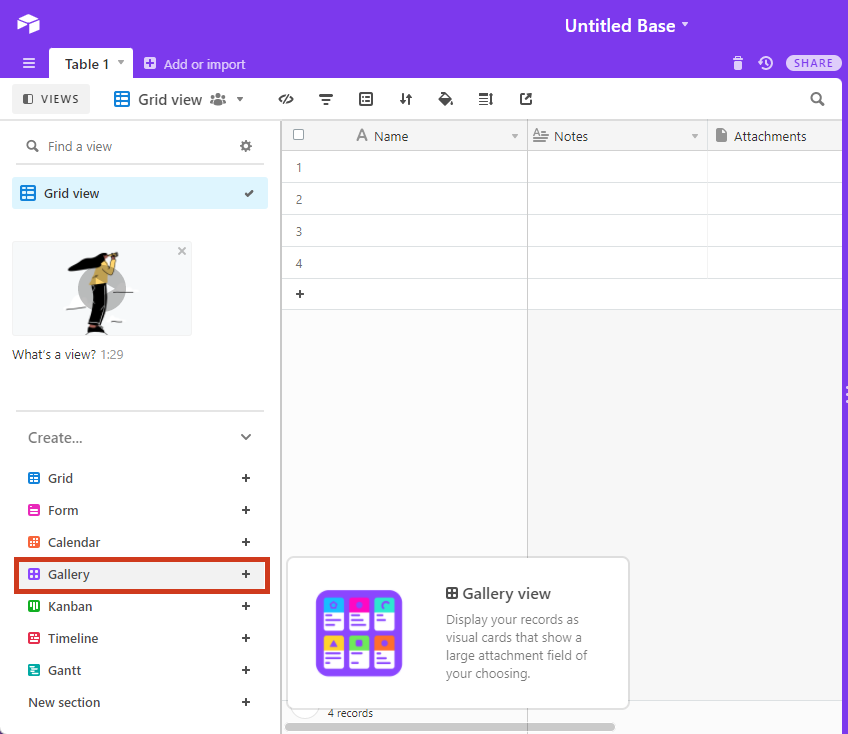Click the SHARE button

[x=813, y=63]
